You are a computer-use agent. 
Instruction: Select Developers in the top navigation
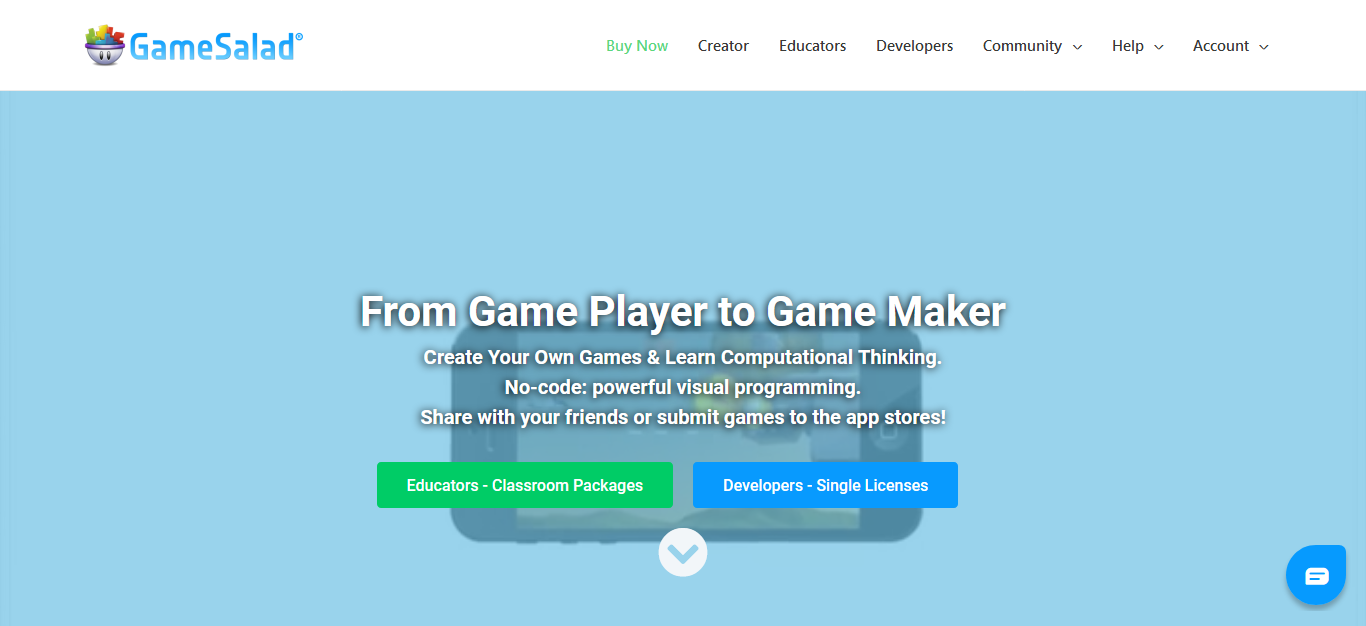click(914, 46)
